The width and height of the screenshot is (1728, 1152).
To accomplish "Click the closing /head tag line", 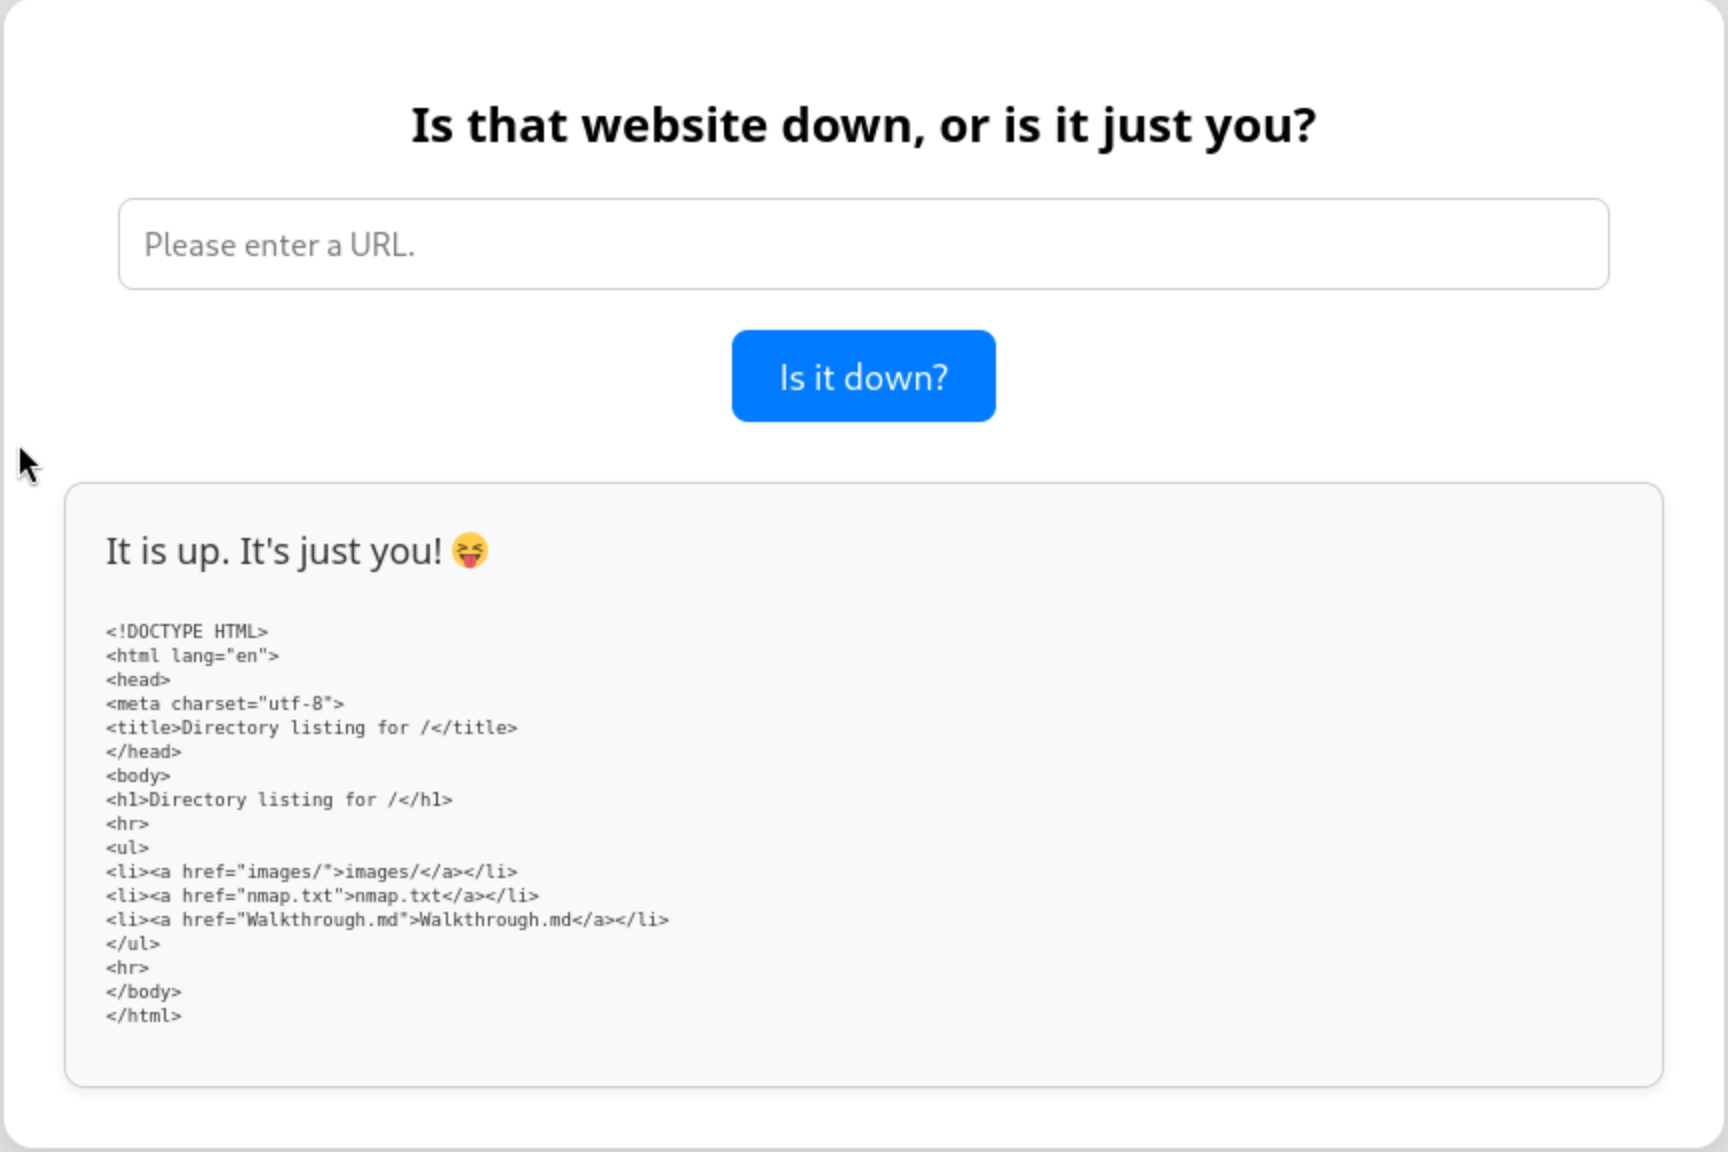I will pos(144,752).
